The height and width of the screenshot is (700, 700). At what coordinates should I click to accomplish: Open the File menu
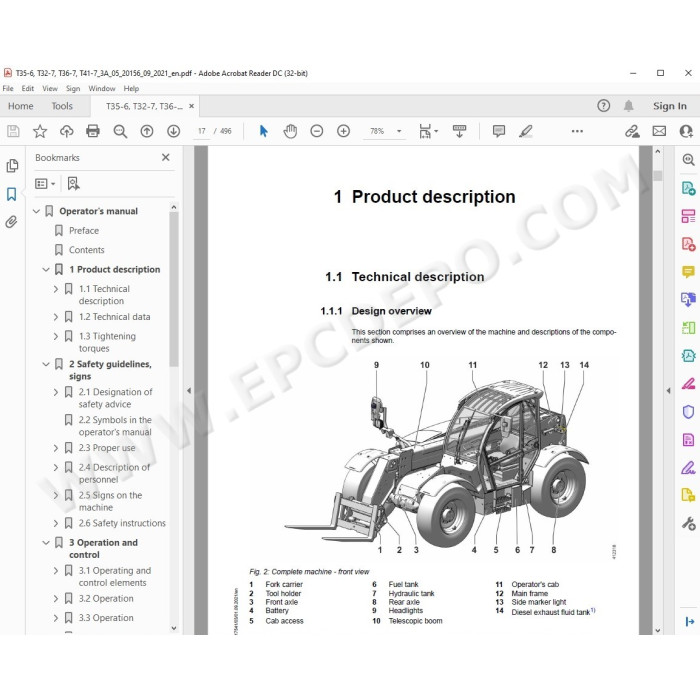click(8, 88)
